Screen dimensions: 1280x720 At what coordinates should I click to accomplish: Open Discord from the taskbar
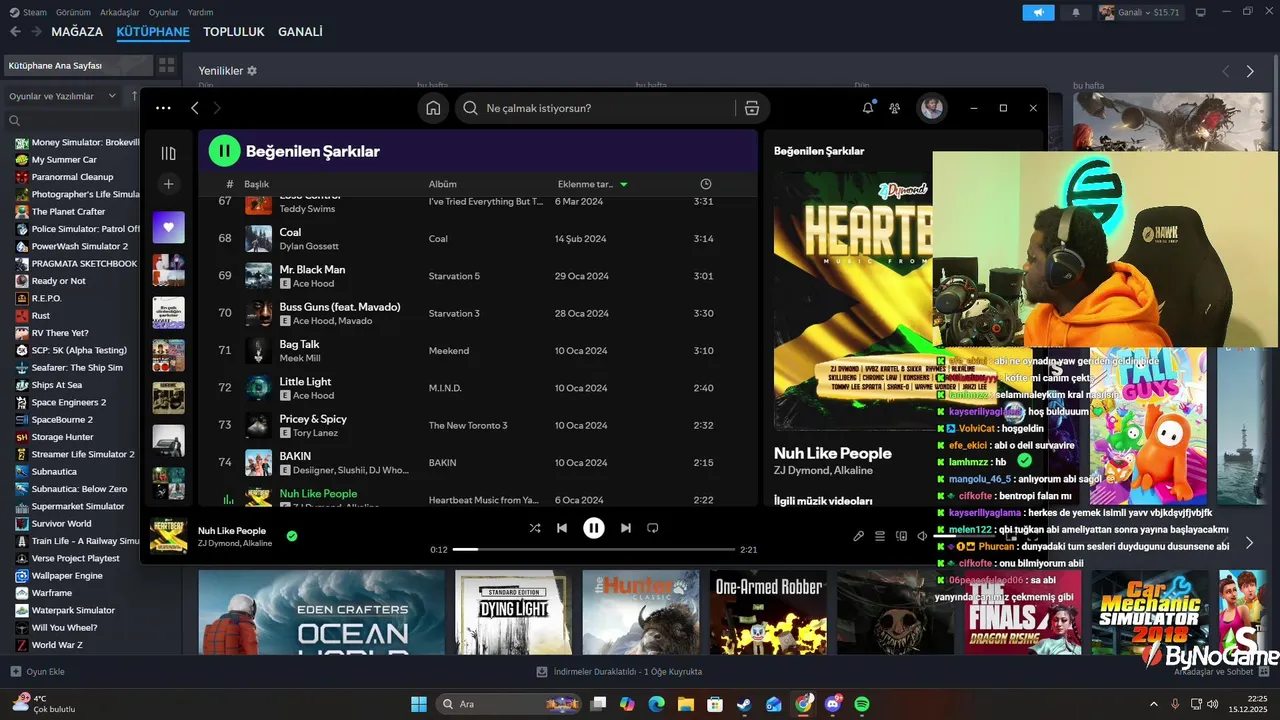[833, 704]
